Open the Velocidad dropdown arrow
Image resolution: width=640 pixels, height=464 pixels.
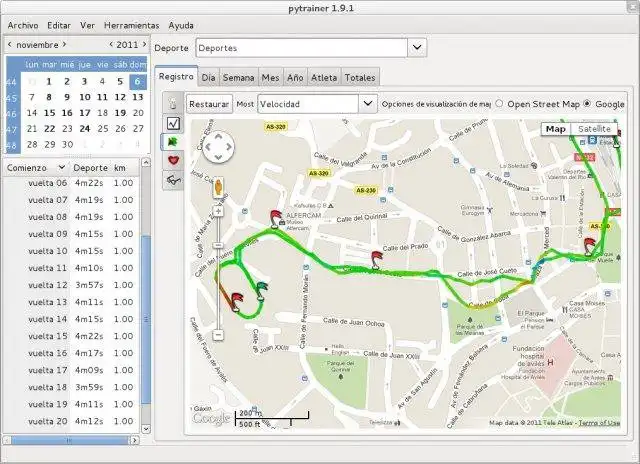click(368, 104)
